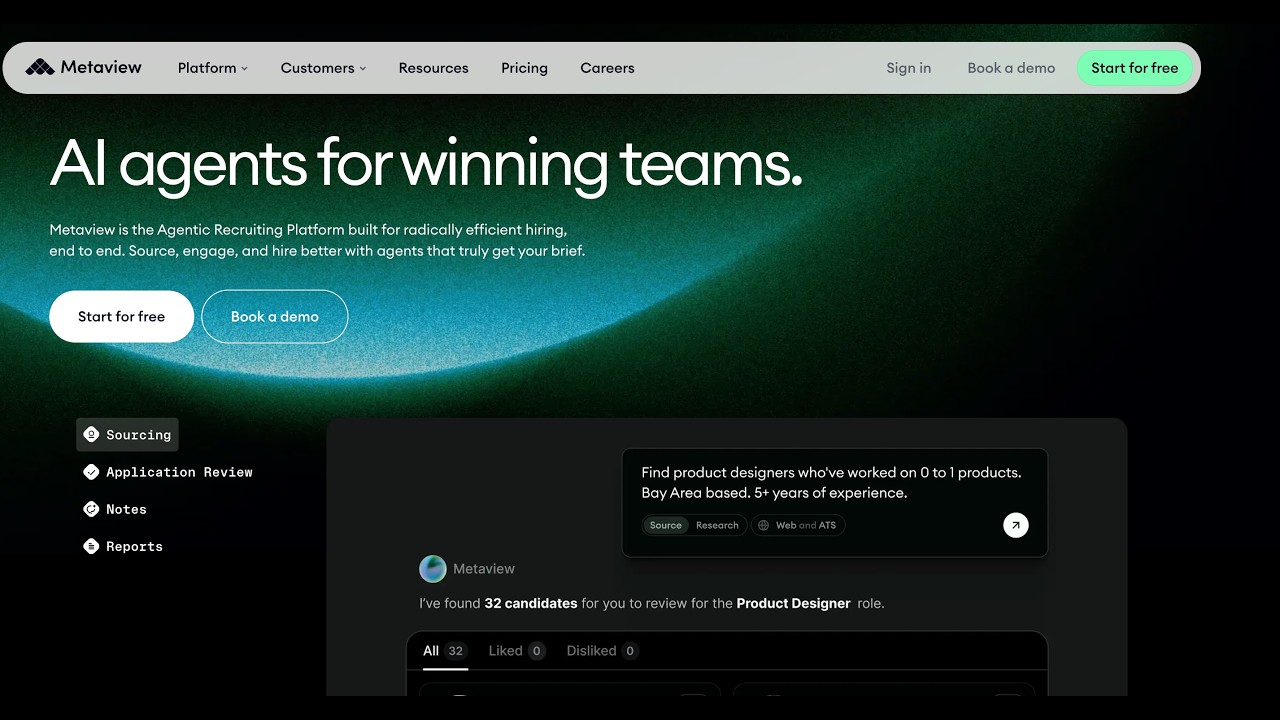Image resolution: width=1280 pixels, height=720 pixels.
Task: Select the Research mode toggle
Action: 717,525
